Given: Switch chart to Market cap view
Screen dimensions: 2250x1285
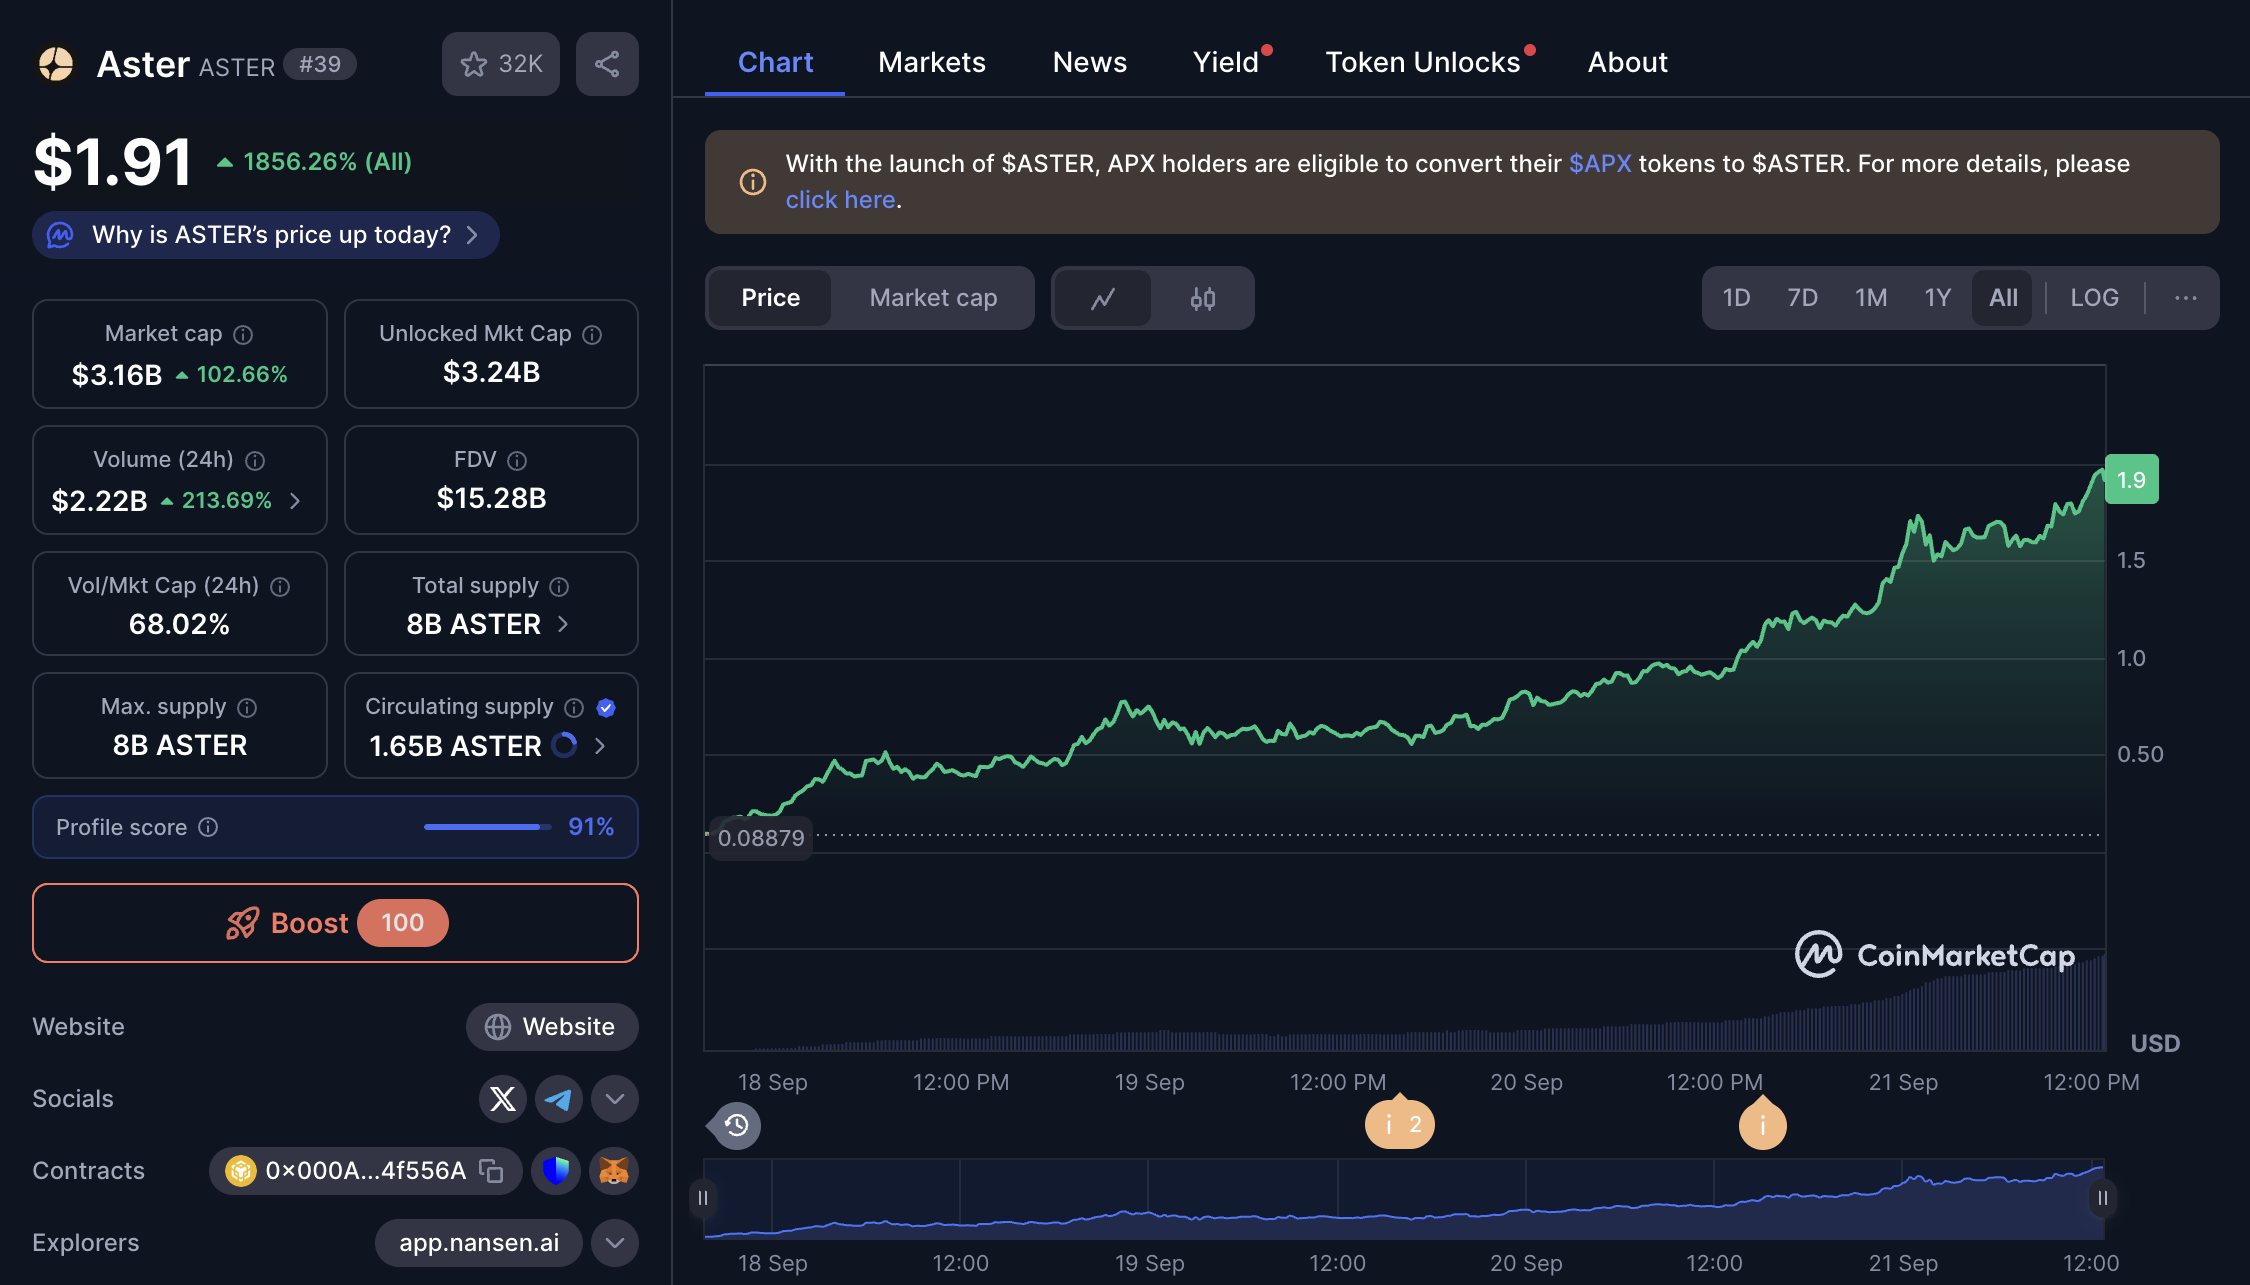Looking at the screenshot, I should click(x=932, y=297).
